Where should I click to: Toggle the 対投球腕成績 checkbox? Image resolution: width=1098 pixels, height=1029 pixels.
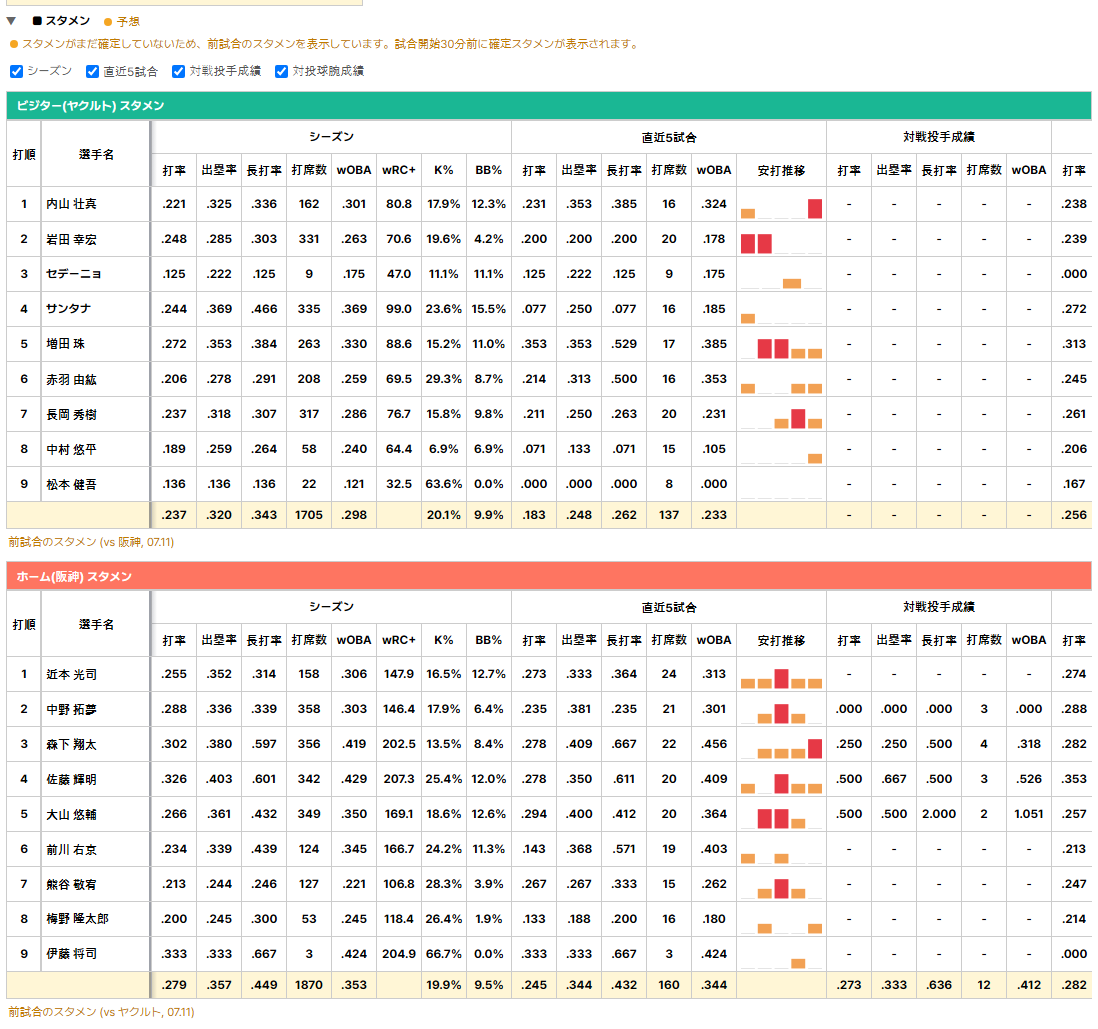tap(282, 71)
